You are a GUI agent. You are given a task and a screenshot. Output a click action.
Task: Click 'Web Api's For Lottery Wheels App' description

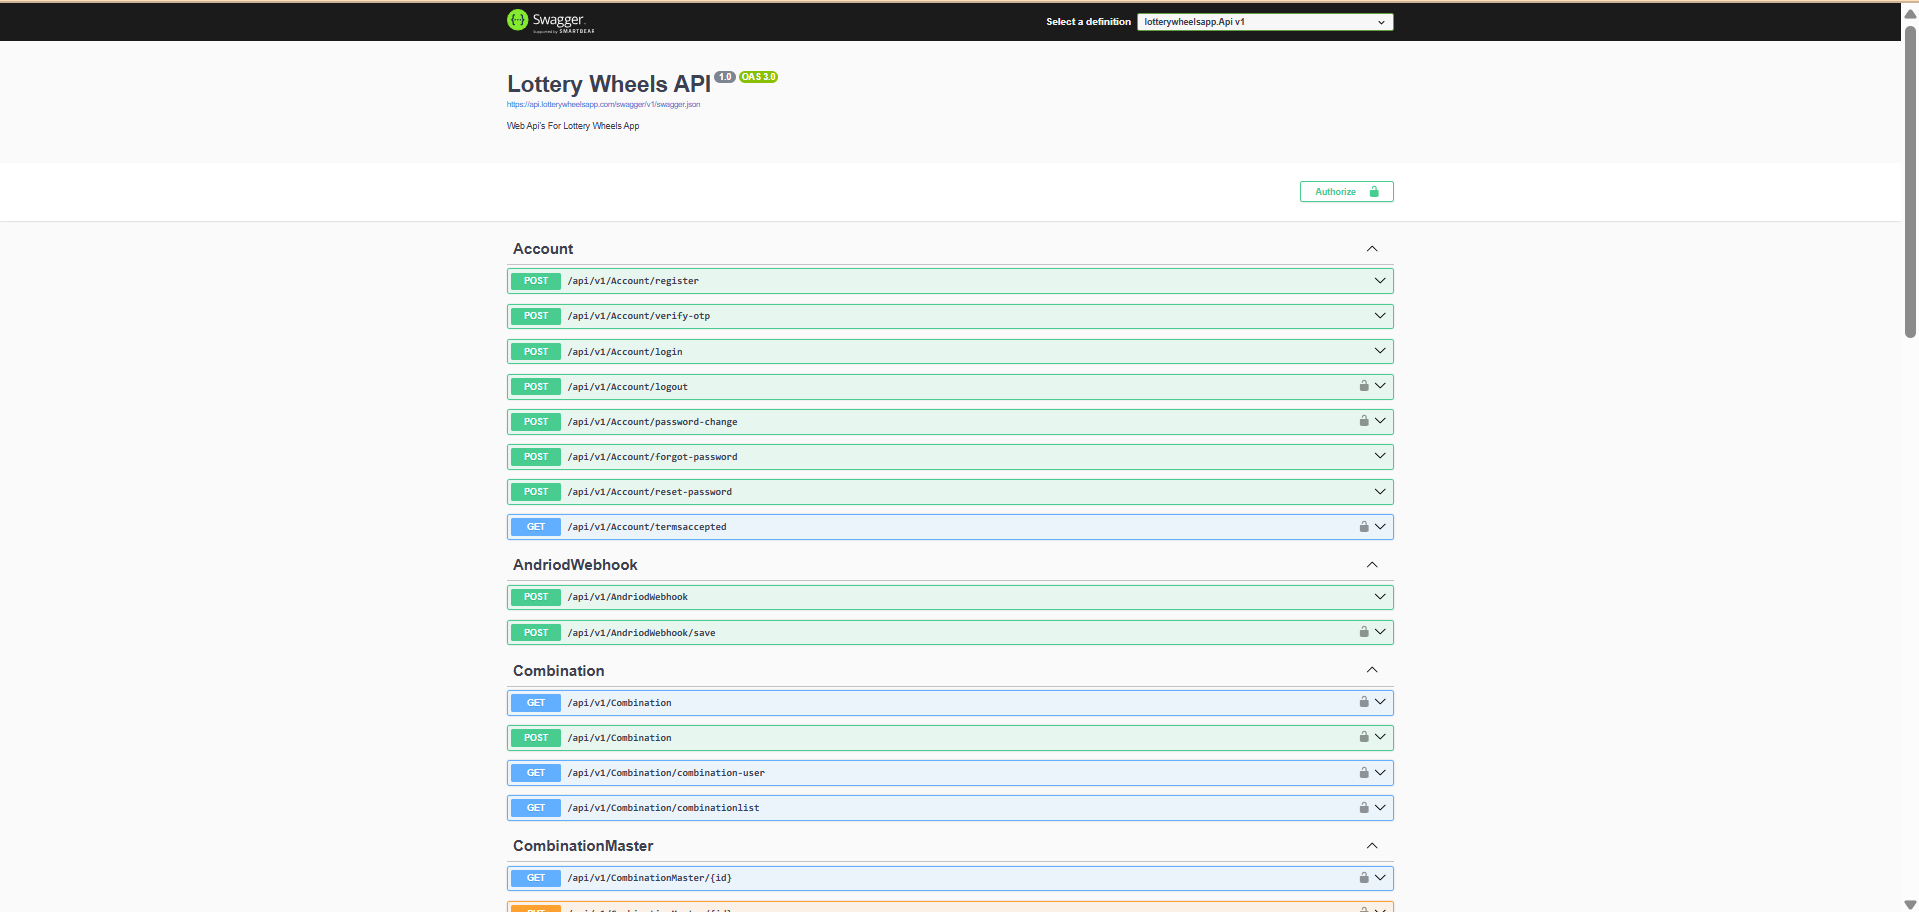[573, 126]
